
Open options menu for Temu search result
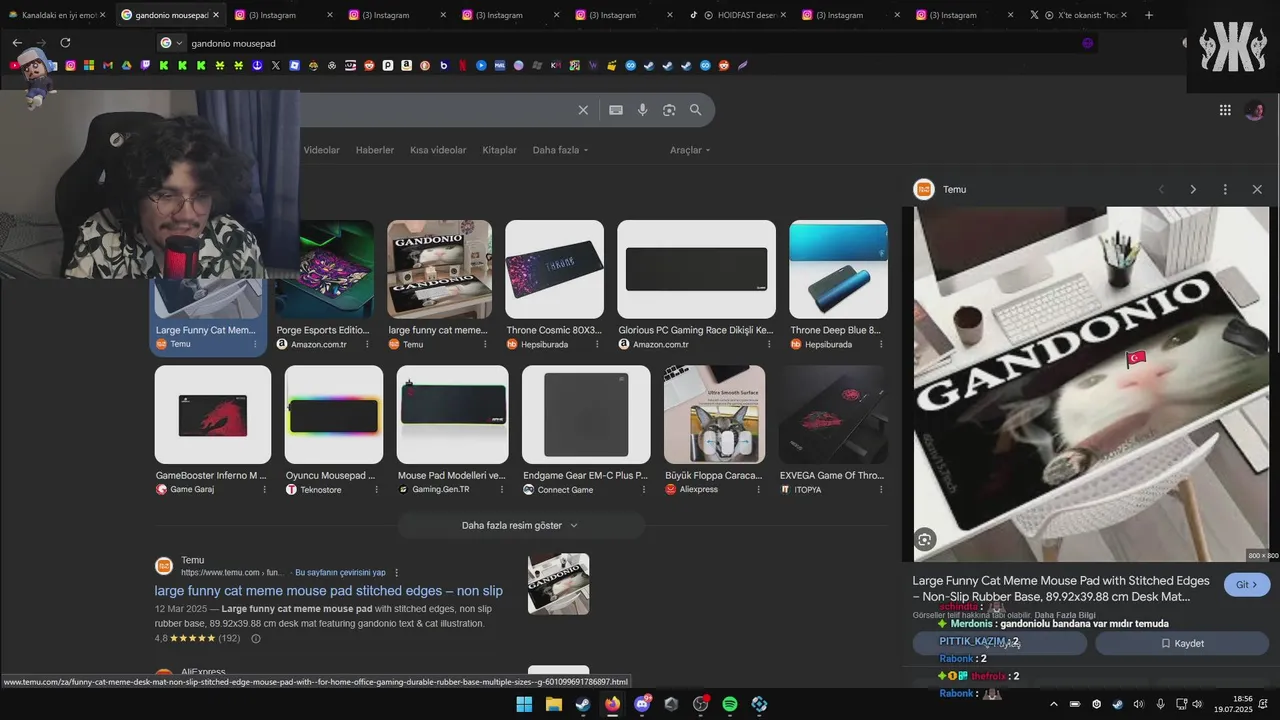point(397,573)
